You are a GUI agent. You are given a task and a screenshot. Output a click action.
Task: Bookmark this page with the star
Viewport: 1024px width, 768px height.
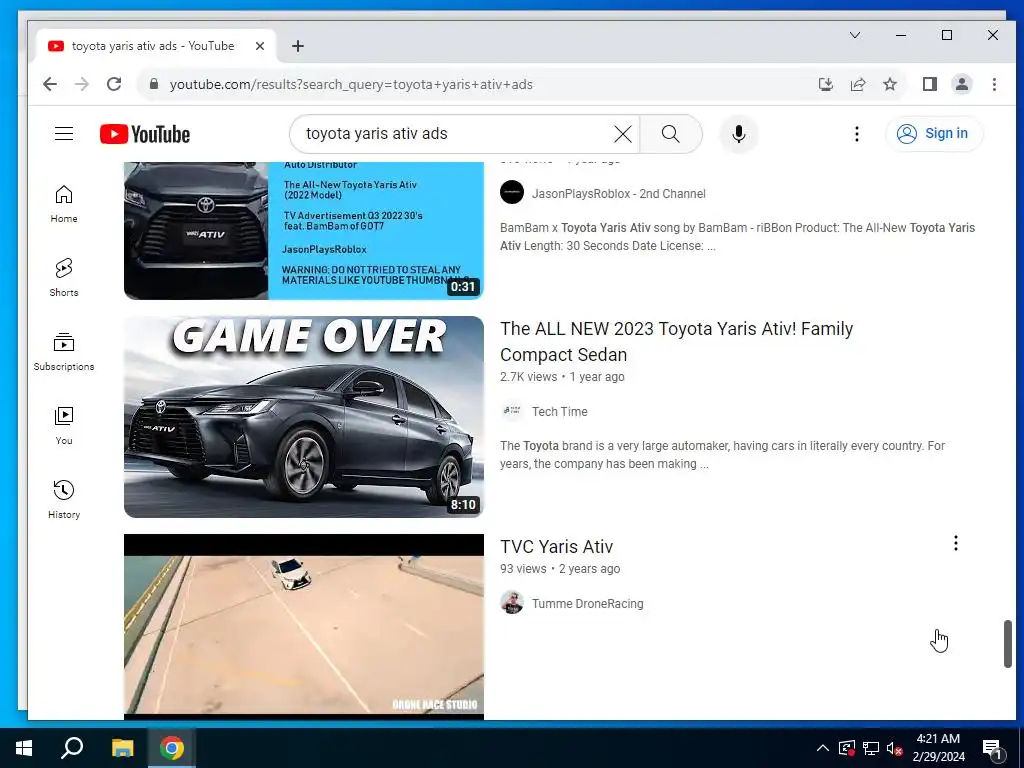[890, 84]
